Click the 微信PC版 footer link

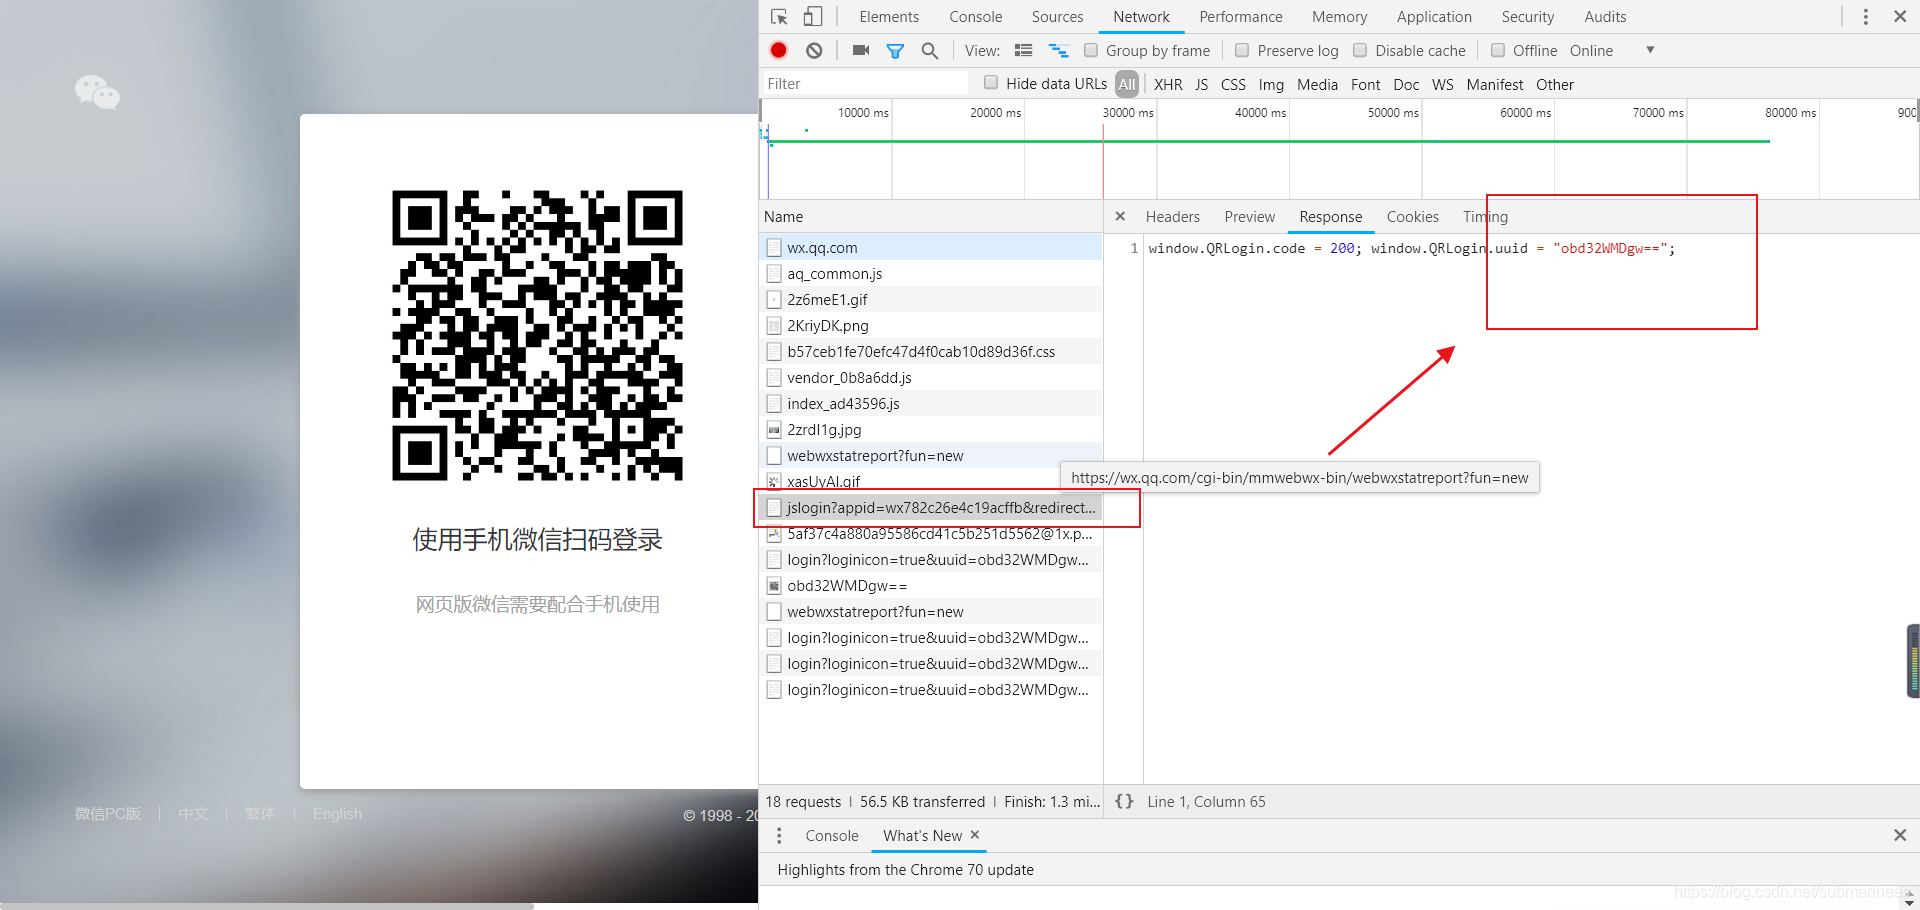(x=108, y=814)
